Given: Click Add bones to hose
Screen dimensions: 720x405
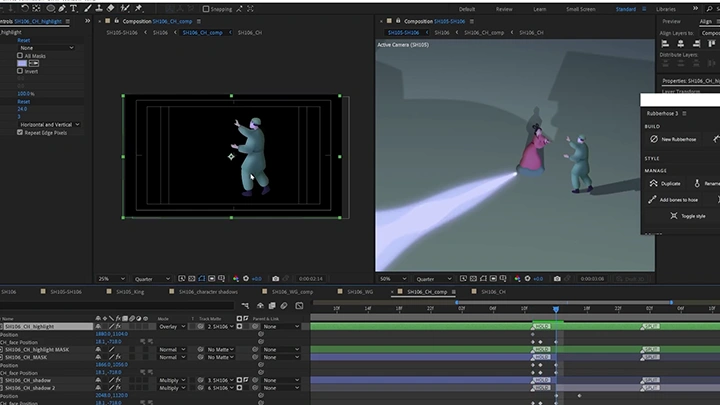Looking at the screenshot, I should 673,200.
